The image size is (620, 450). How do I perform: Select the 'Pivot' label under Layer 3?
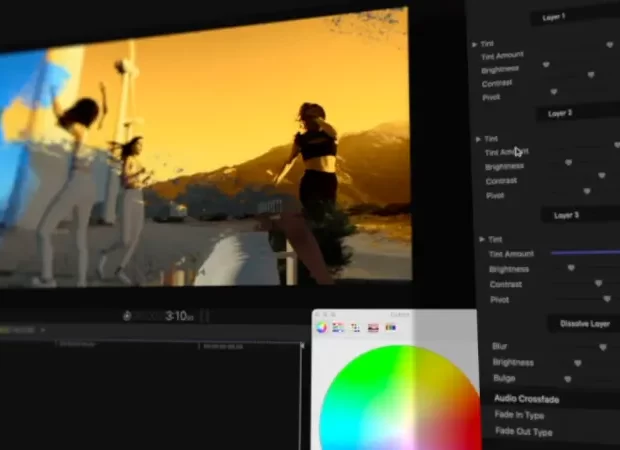pos(499,300)
